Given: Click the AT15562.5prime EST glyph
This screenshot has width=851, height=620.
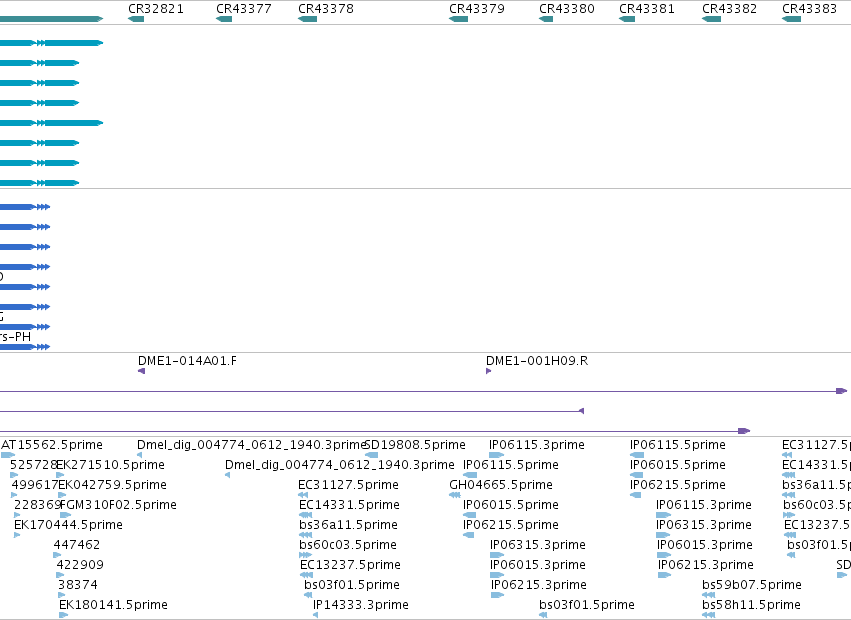Looking at the screenshot, I should (x=8, y=455).
